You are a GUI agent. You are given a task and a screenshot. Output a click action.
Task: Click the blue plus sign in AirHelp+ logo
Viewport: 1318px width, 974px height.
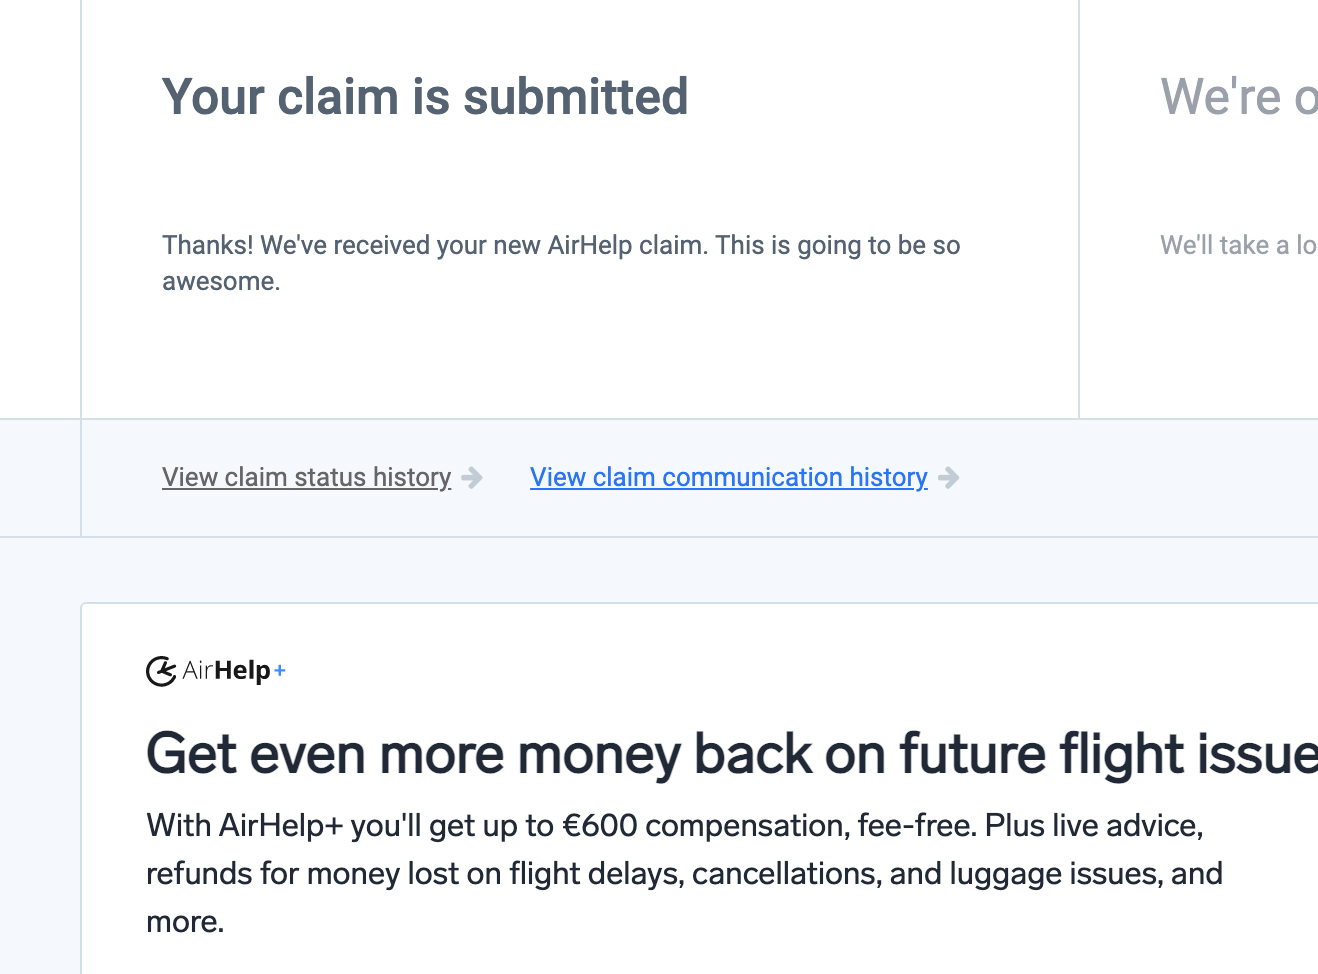point(280,671)
